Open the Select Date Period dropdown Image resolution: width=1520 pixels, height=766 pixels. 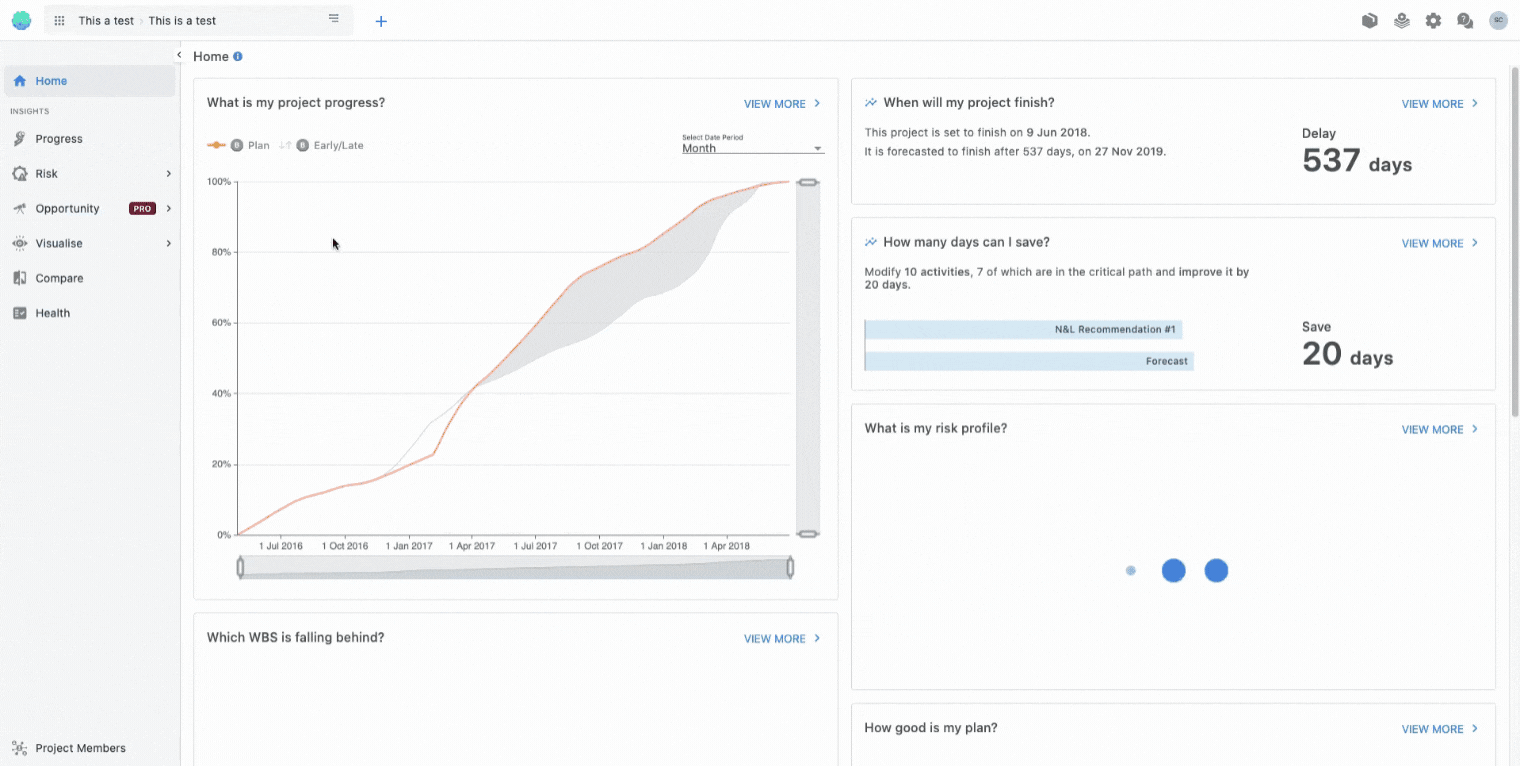752,148
